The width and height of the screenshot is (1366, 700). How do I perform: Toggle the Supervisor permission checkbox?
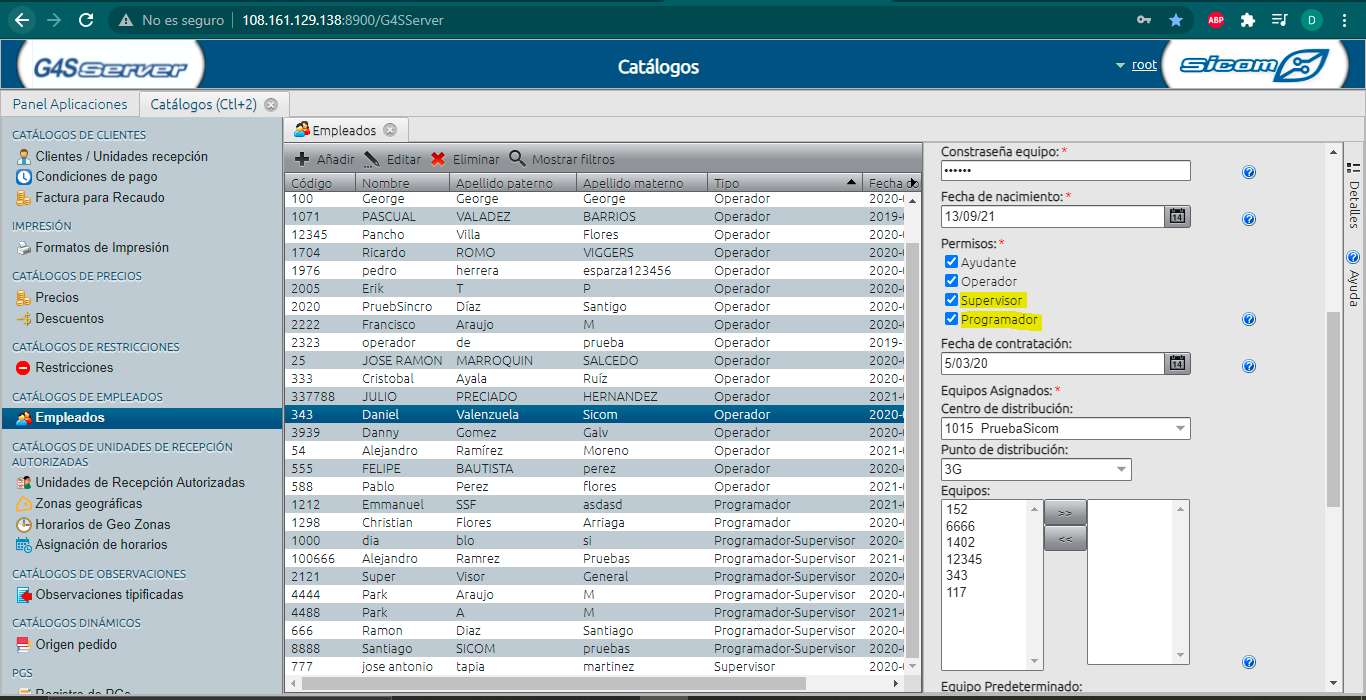952,300
